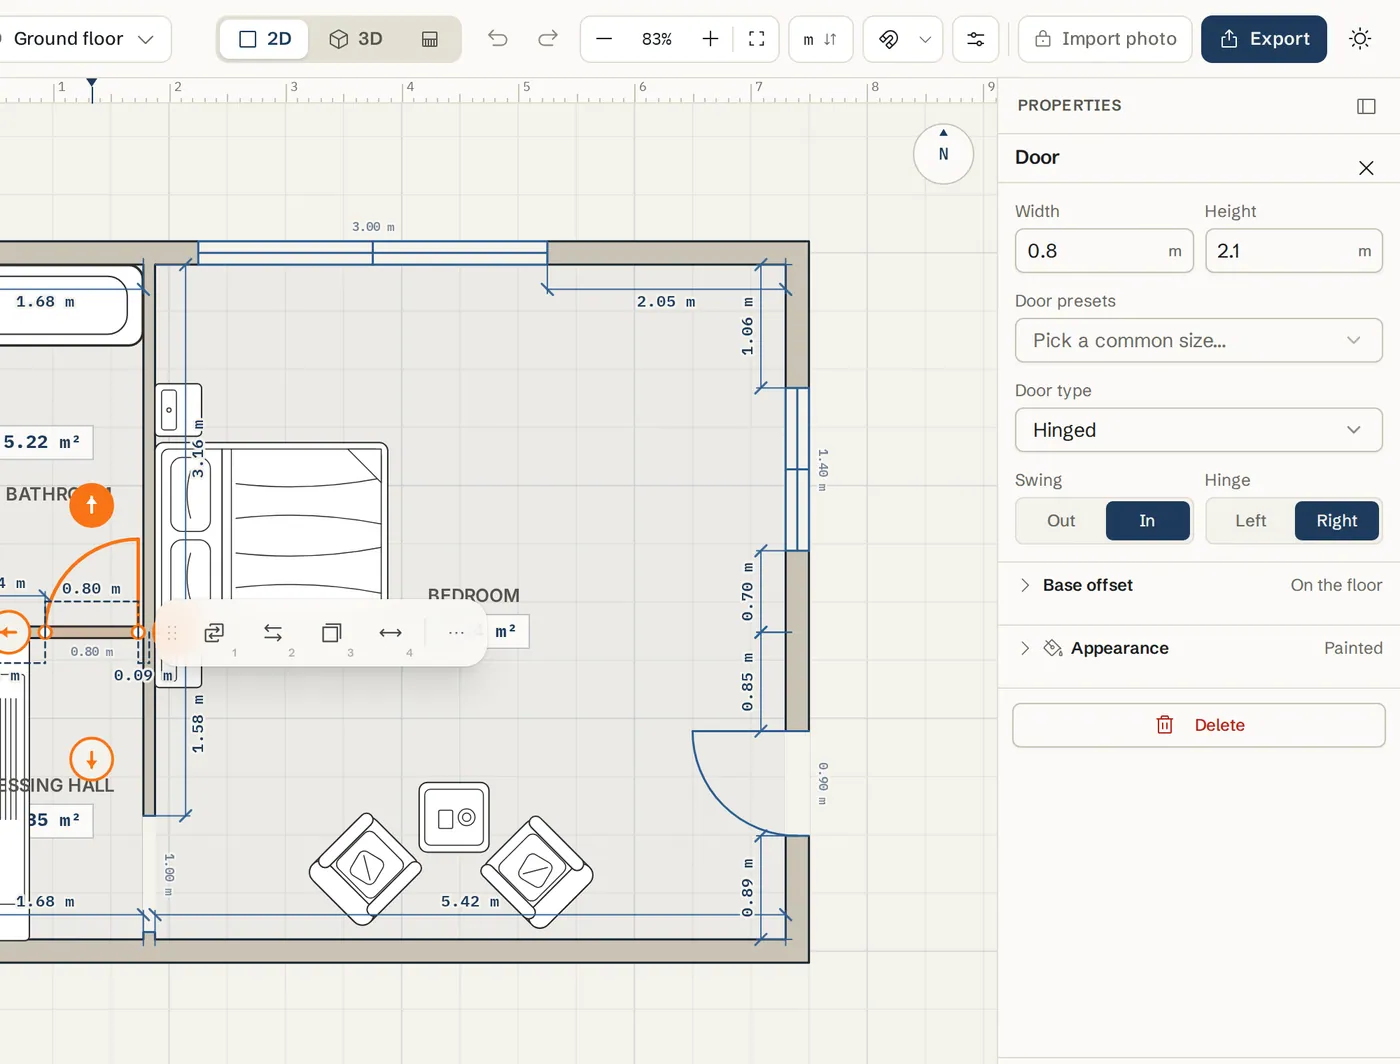1400x1064 pixels.
Task: Close the Door properties
Action: (1366, 168)
